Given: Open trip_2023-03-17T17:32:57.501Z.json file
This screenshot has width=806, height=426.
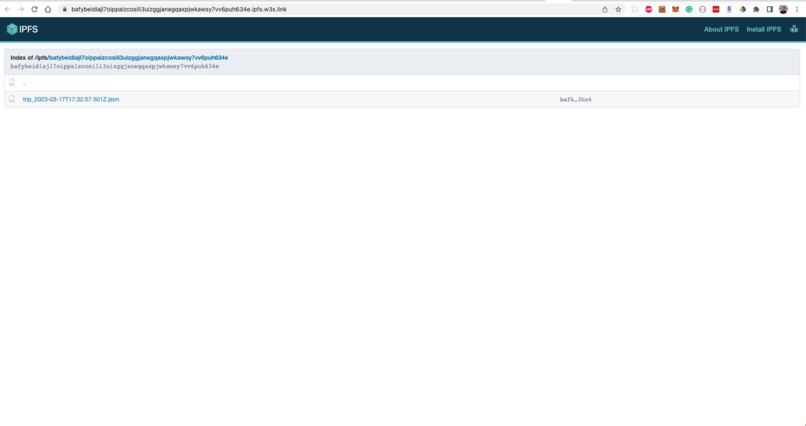Looking at the screenshot, I should [x=71, y=99].
